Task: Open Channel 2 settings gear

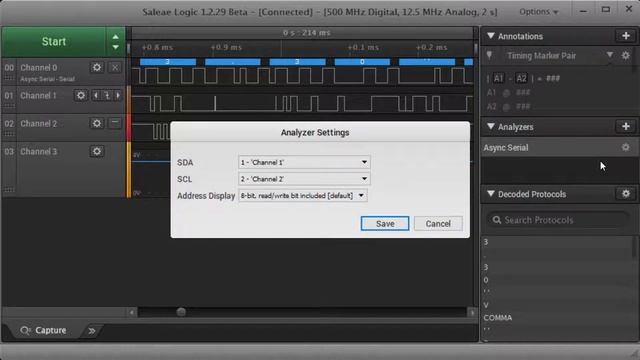Action: pyautogui.click(x=97, y=123)
